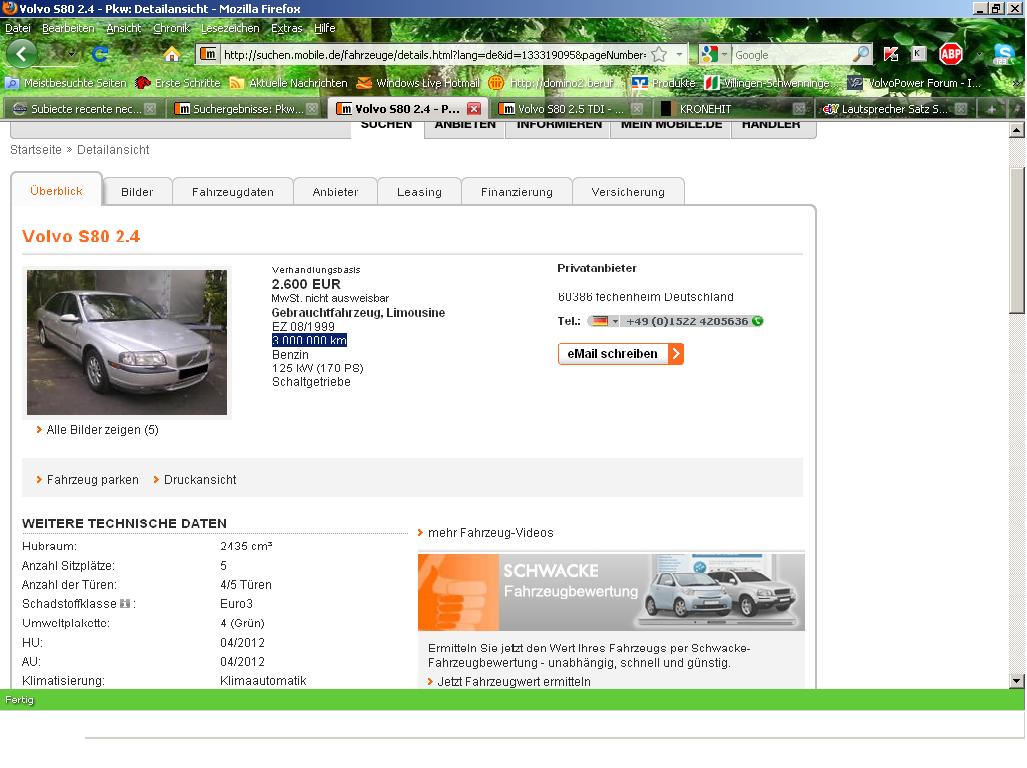1027x768 pixels.
Task: Open the Villingen-Schwenningen bookmark
Action: [770, 83]
